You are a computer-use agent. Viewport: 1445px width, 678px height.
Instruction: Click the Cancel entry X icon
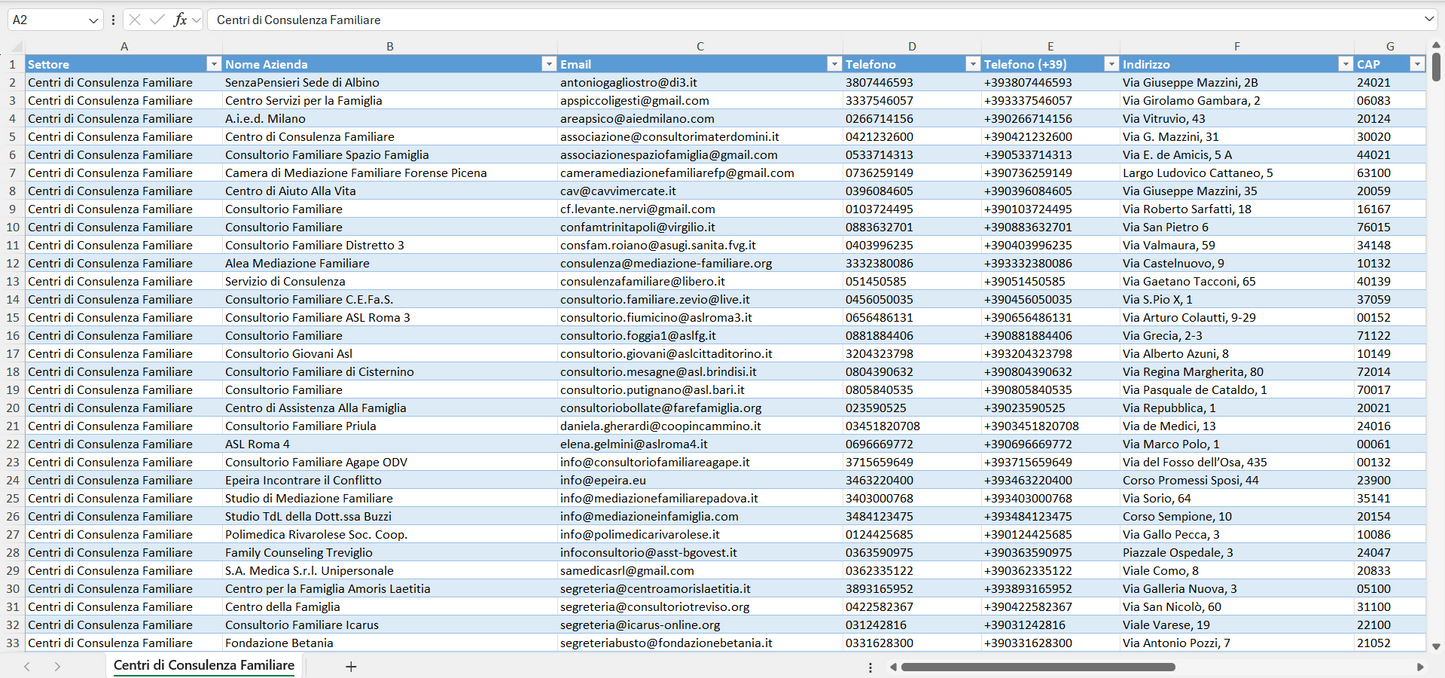[x=135, y=20]
